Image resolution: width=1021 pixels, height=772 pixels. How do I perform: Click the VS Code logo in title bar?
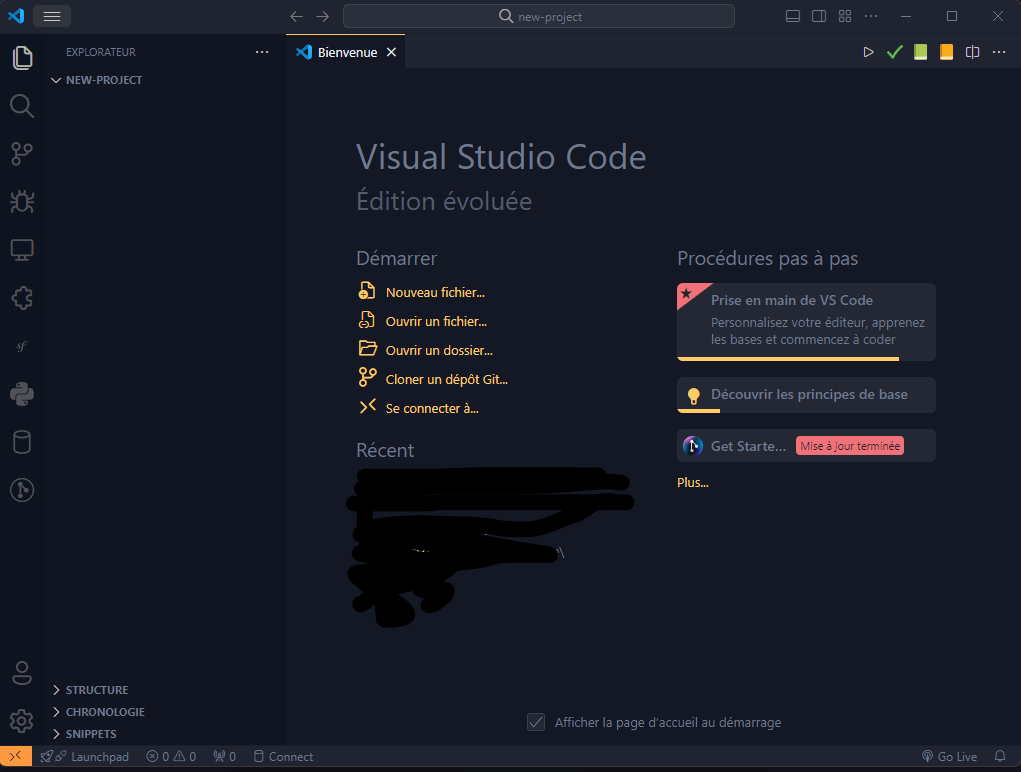click(x=16, y=16)
